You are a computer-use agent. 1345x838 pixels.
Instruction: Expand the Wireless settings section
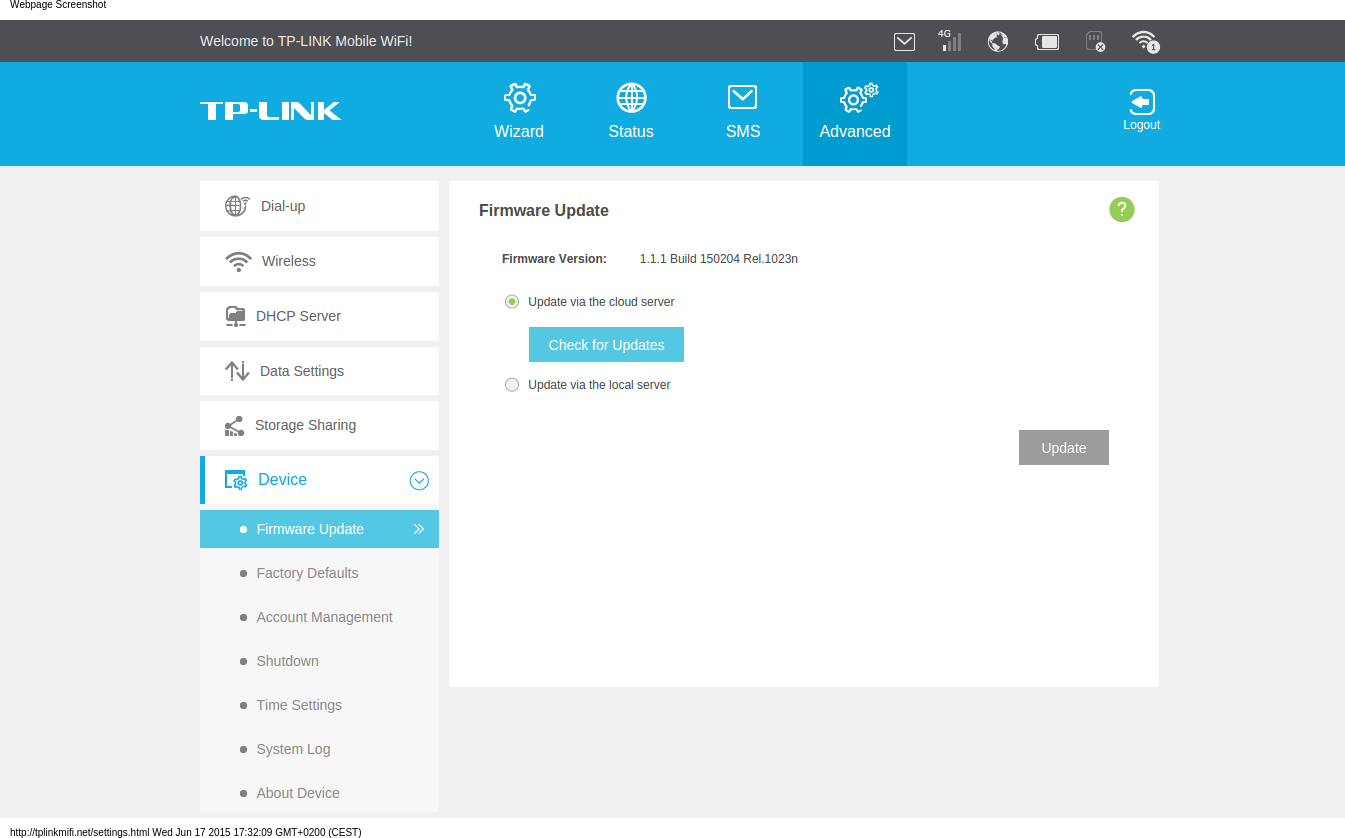click(319, 261)
